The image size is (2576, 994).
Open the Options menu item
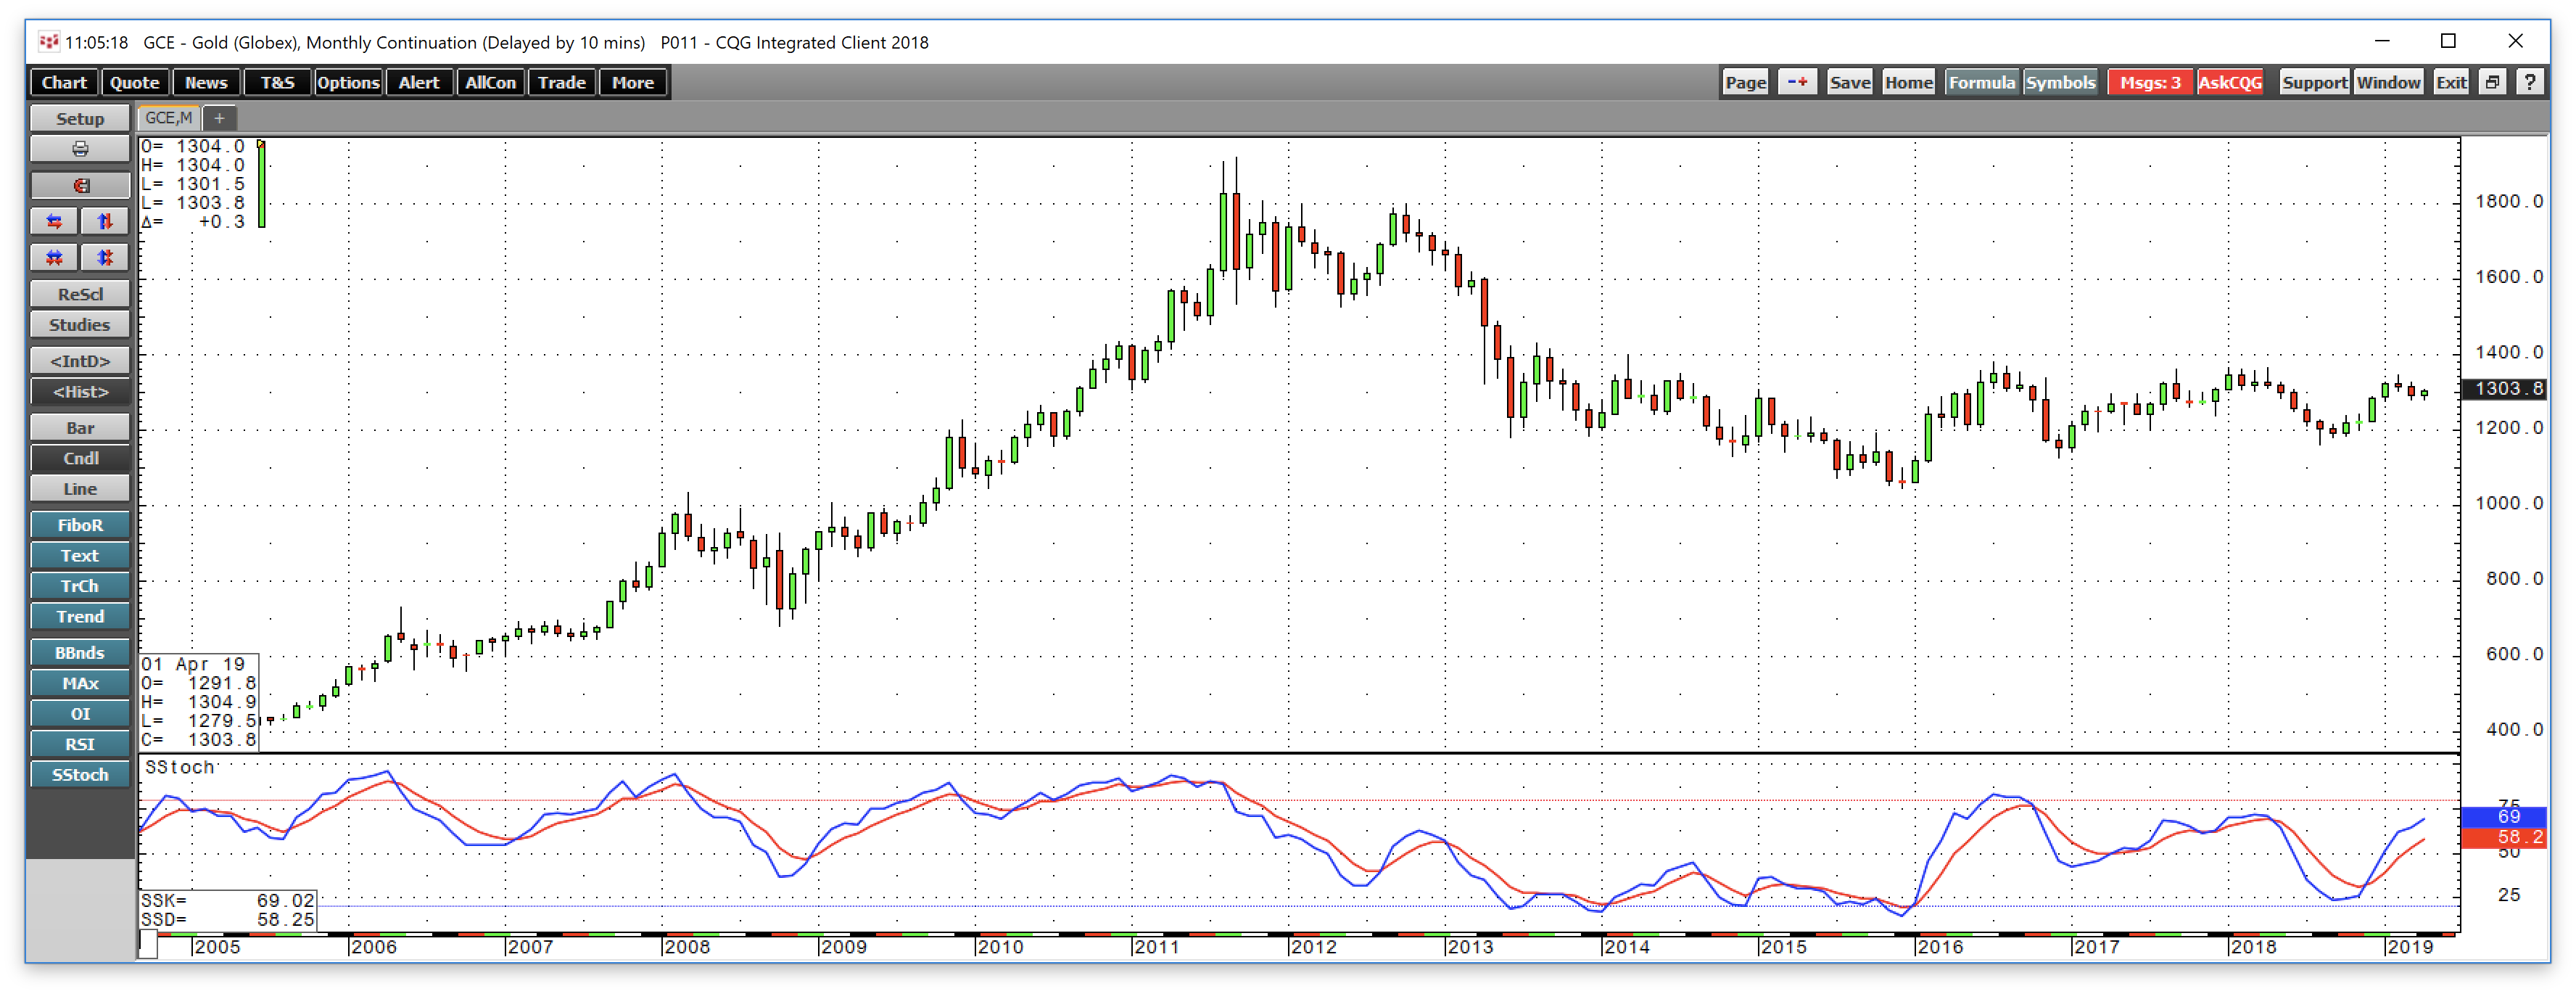click(x=348, y=83)
